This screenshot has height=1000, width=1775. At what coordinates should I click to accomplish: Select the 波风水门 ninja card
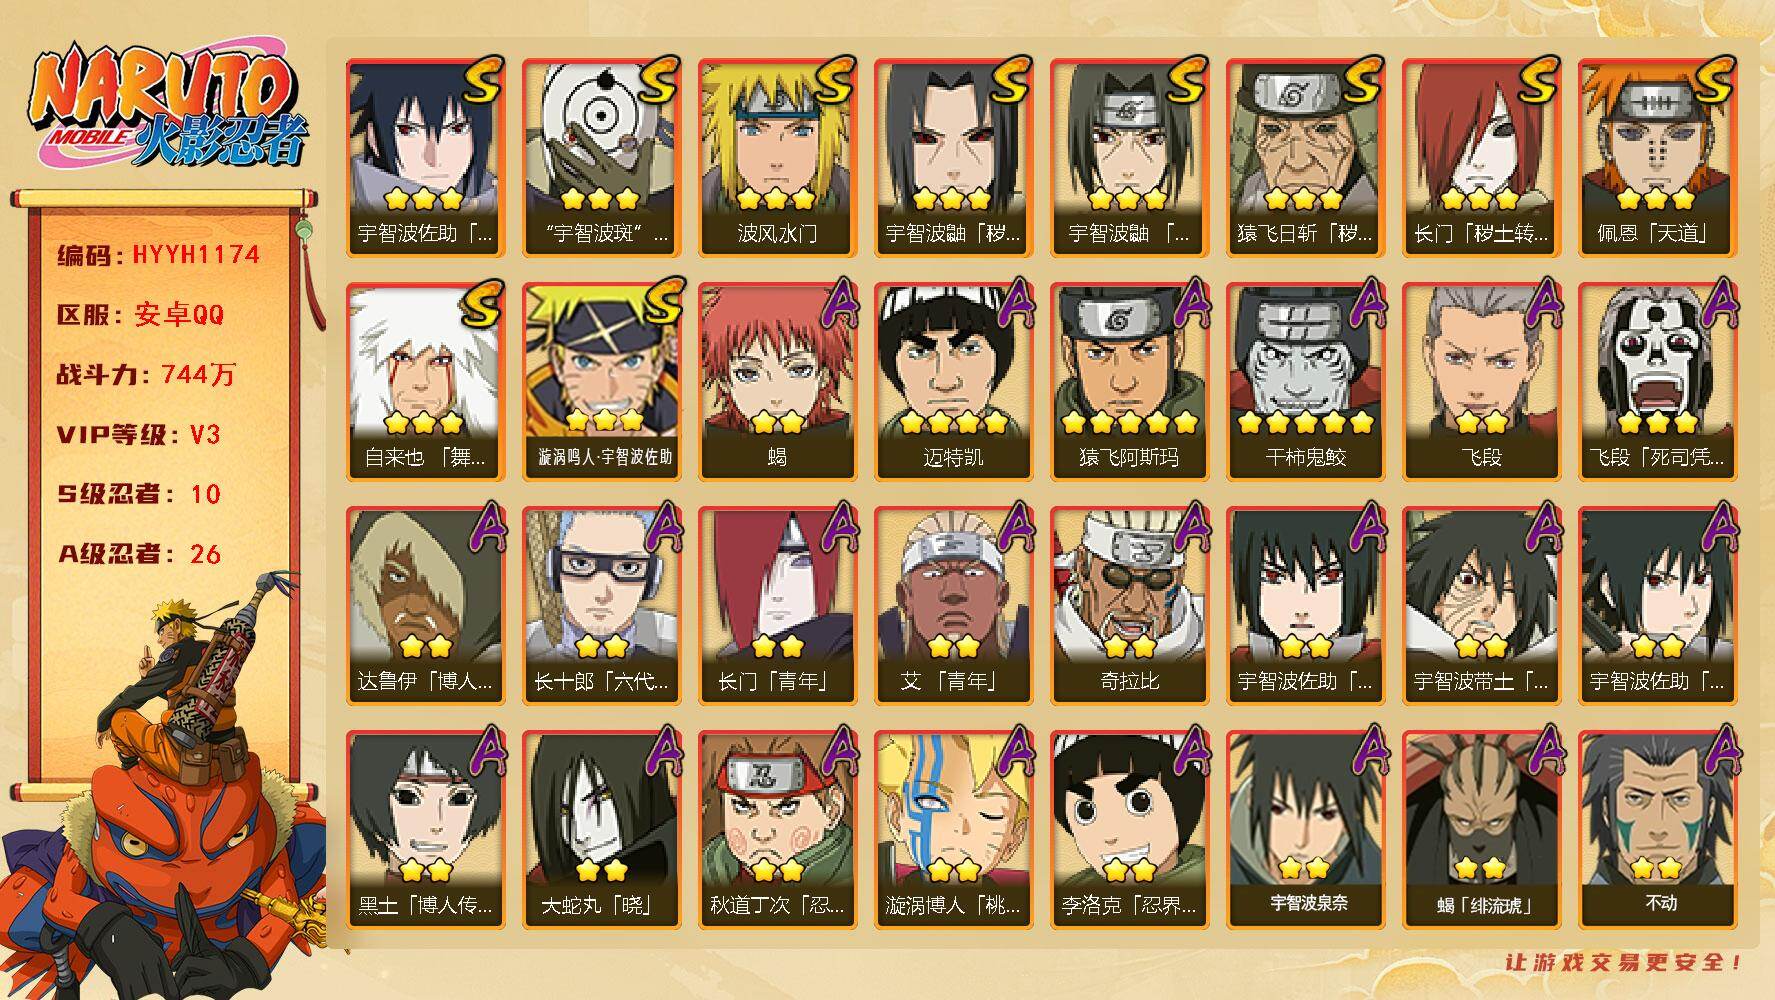777,158
